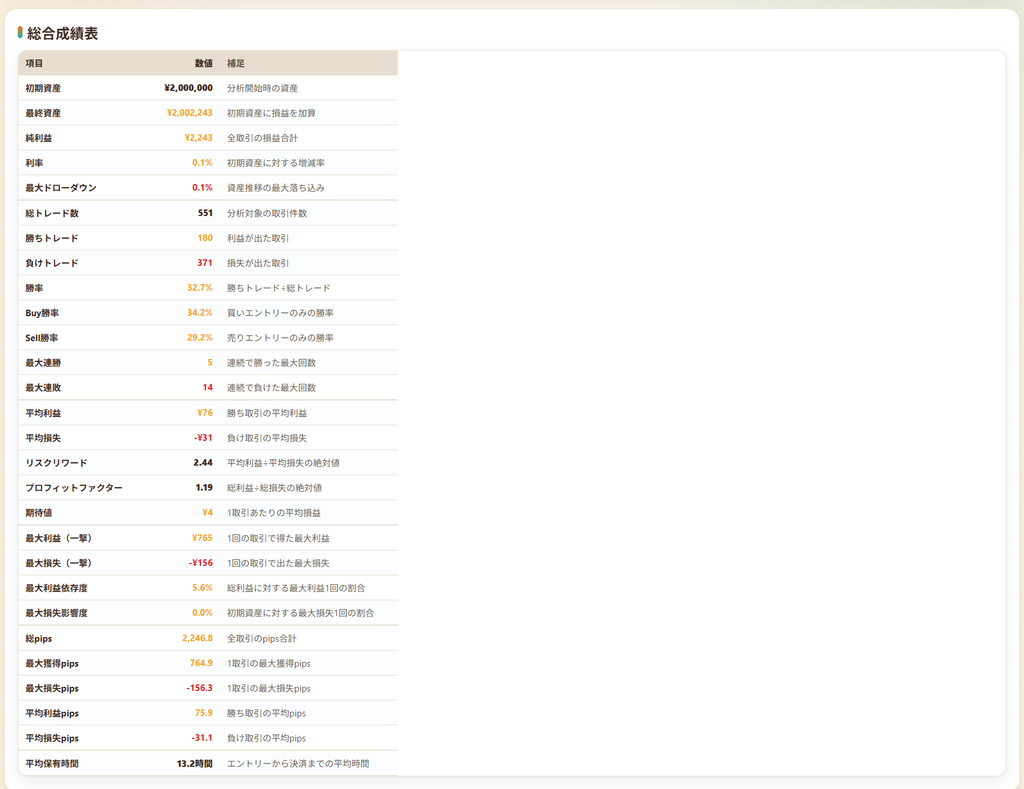
Task: Click the -156.3 max lost pips value
Action: [200, 688]
